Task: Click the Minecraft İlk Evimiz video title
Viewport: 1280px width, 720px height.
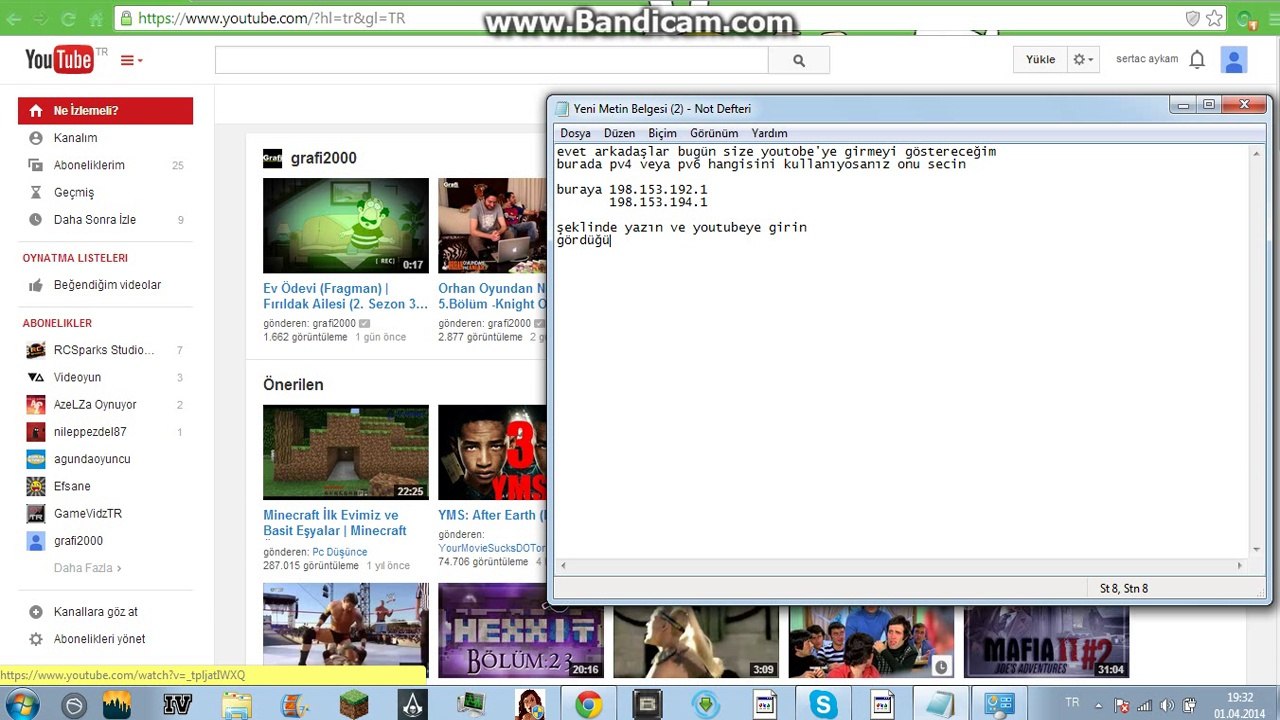Action: click(x=335, y=523)
